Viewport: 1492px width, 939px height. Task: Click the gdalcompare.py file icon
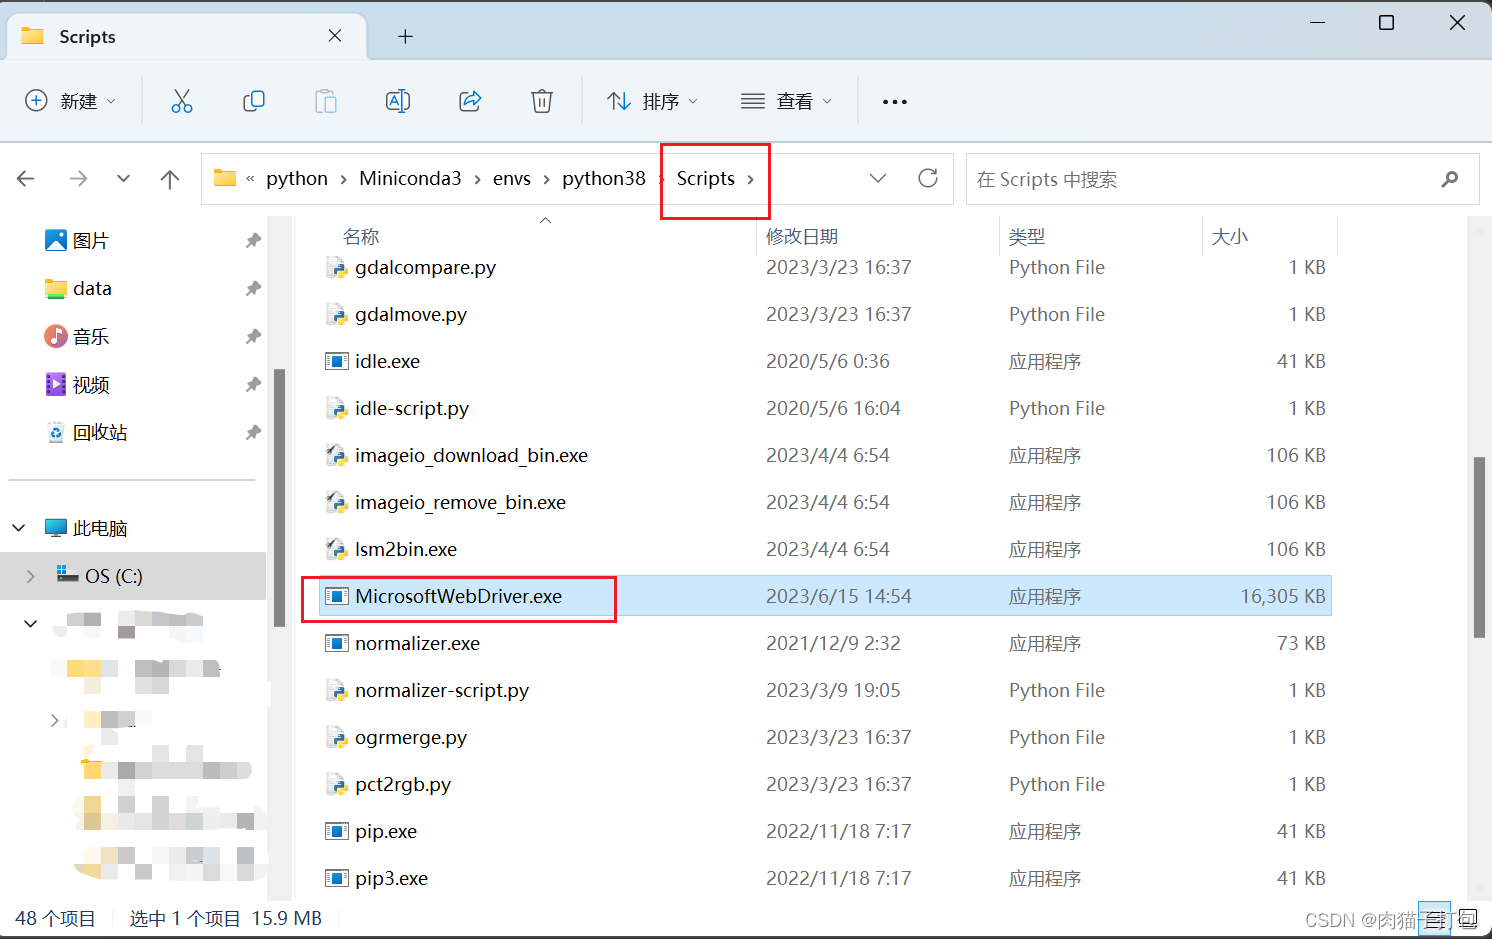click(x=337, y=267)
